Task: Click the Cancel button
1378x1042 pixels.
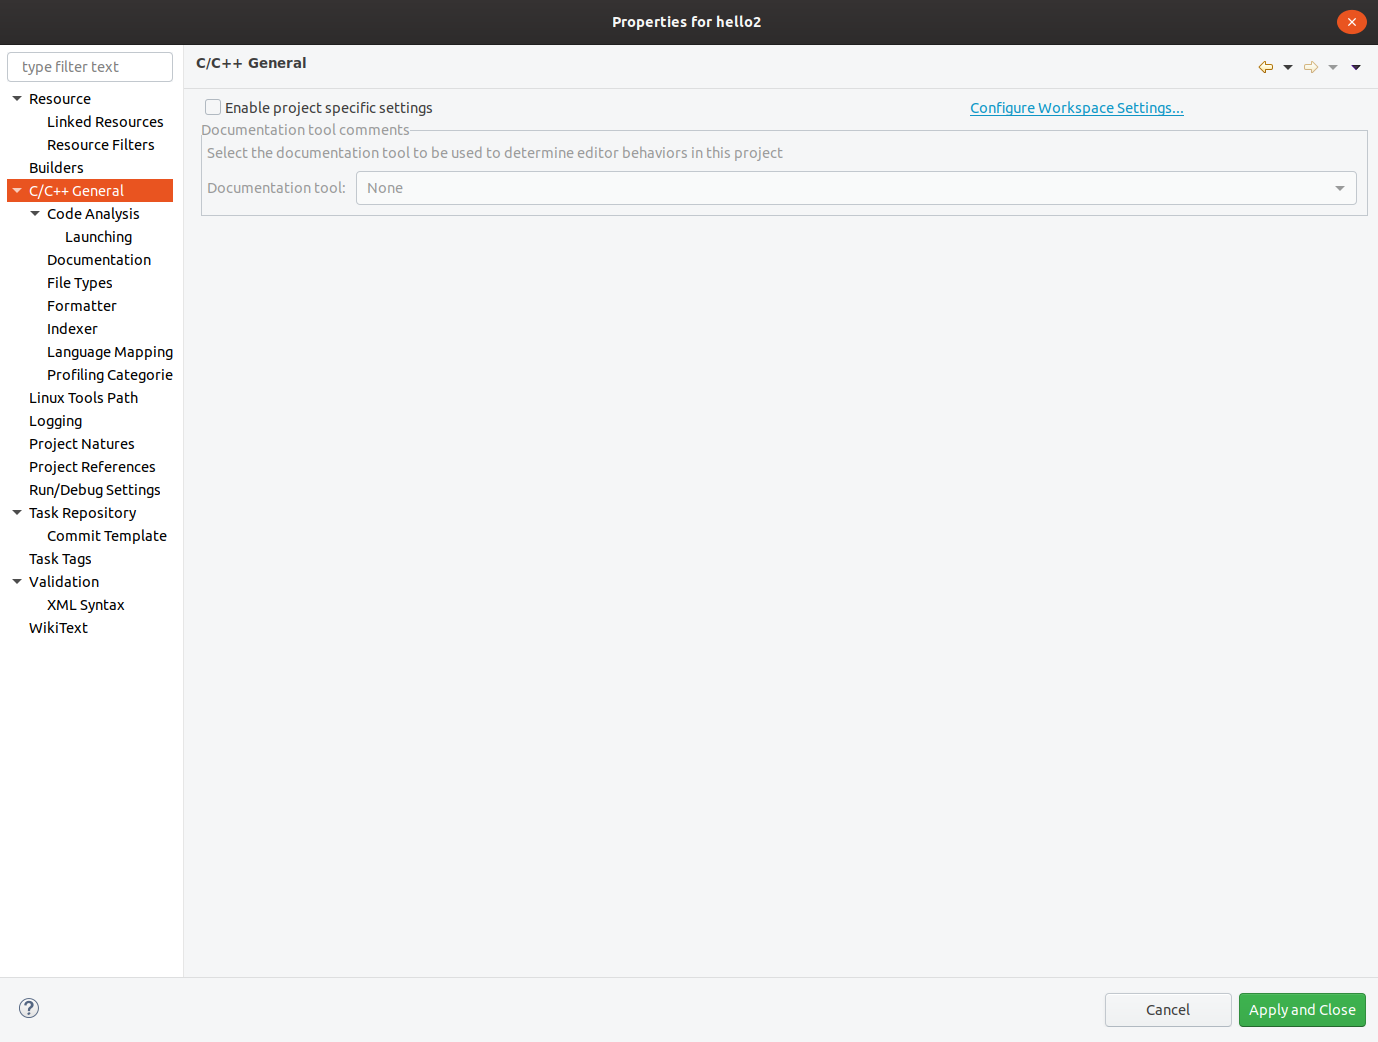Action: coord(1168,1010)
